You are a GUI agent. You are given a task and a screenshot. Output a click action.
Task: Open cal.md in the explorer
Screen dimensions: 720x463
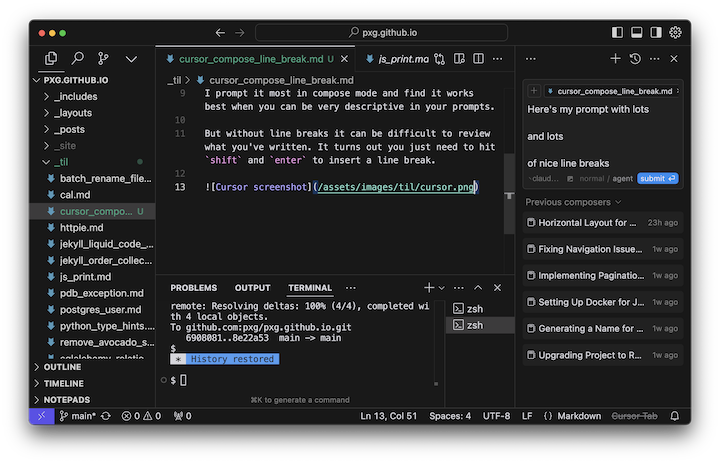click(x=92, y=195)
